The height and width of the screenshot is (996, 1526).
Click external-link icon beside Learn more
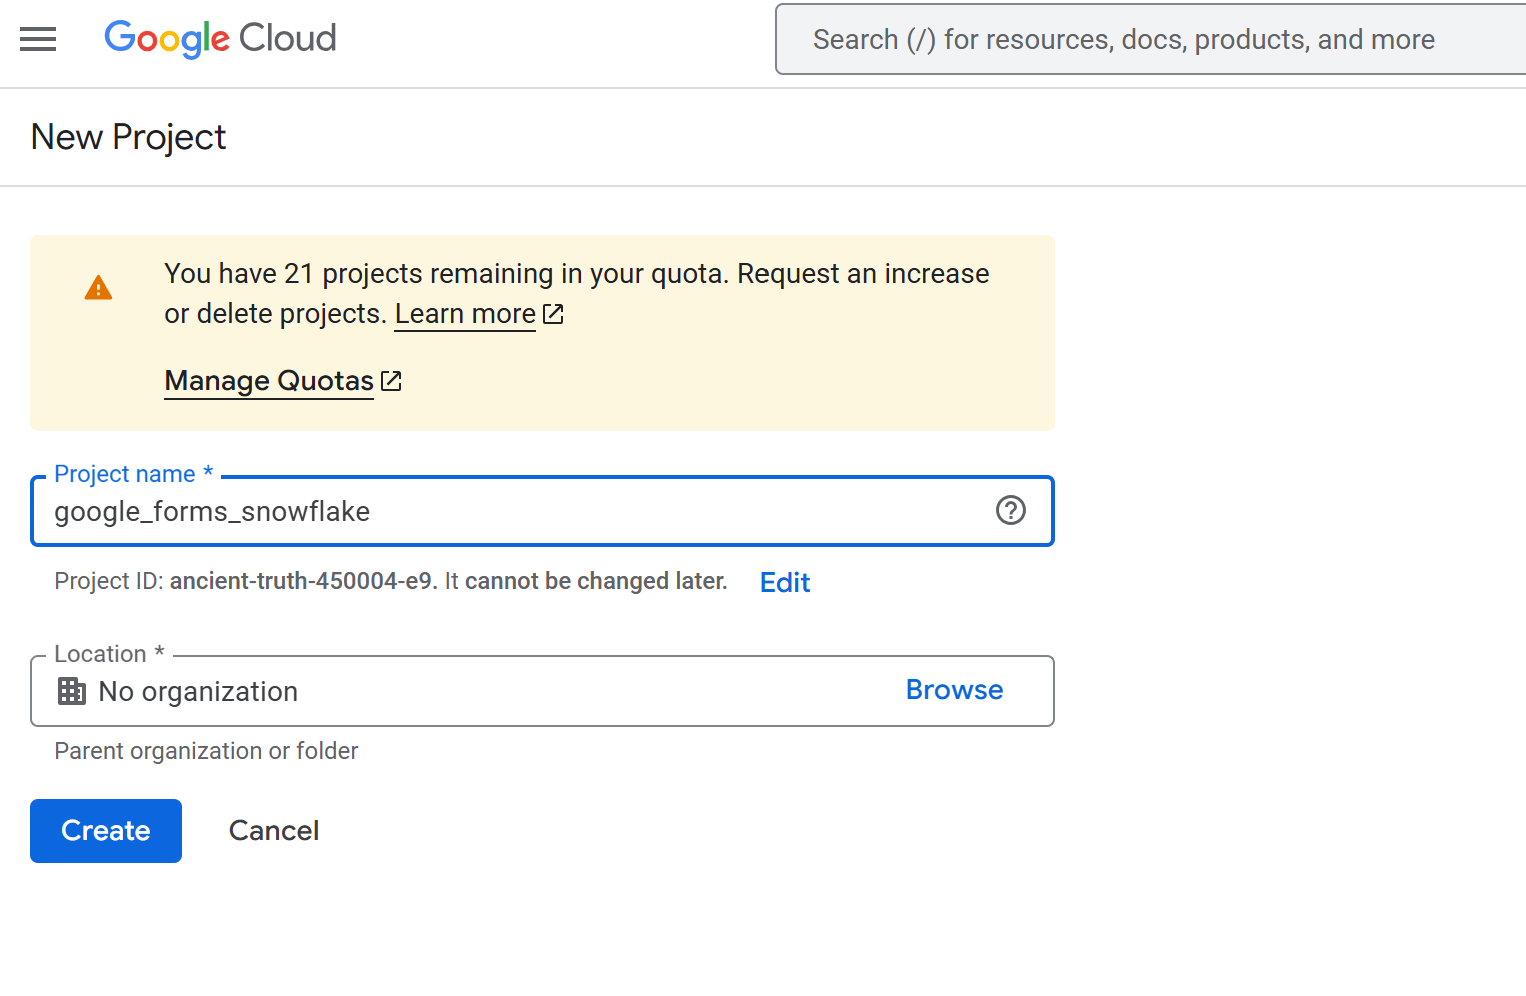553,314
